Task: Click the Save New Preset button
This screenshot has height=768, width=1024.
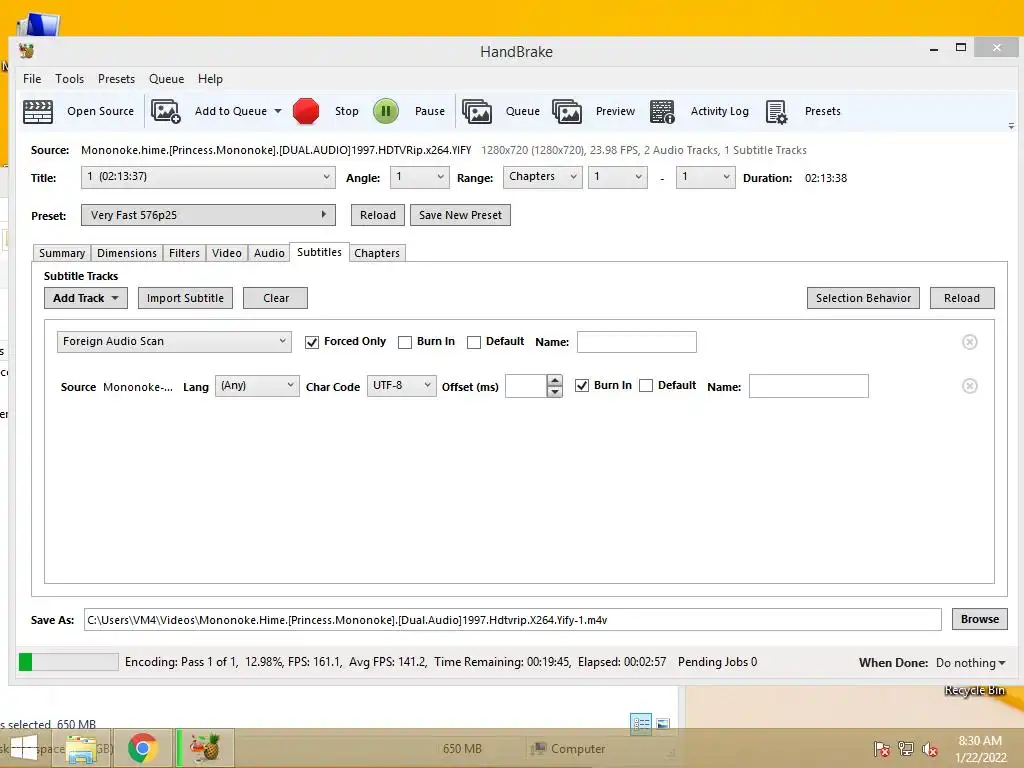Action: pyautogui.click(x=460, y=215)
